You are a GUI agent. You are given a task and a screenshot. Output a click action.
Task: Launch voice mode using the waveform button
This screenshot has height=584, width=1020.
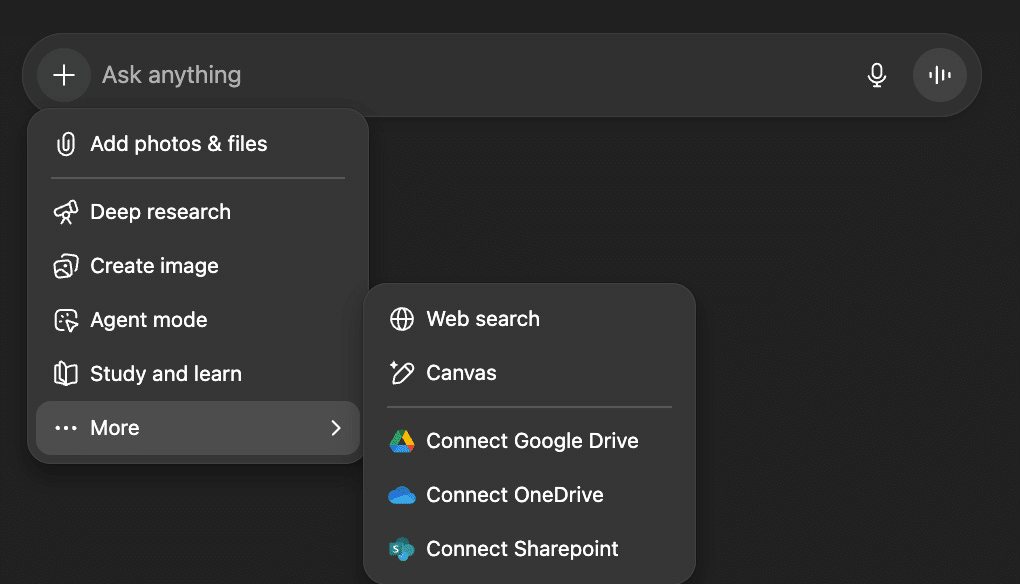(939, 75)
